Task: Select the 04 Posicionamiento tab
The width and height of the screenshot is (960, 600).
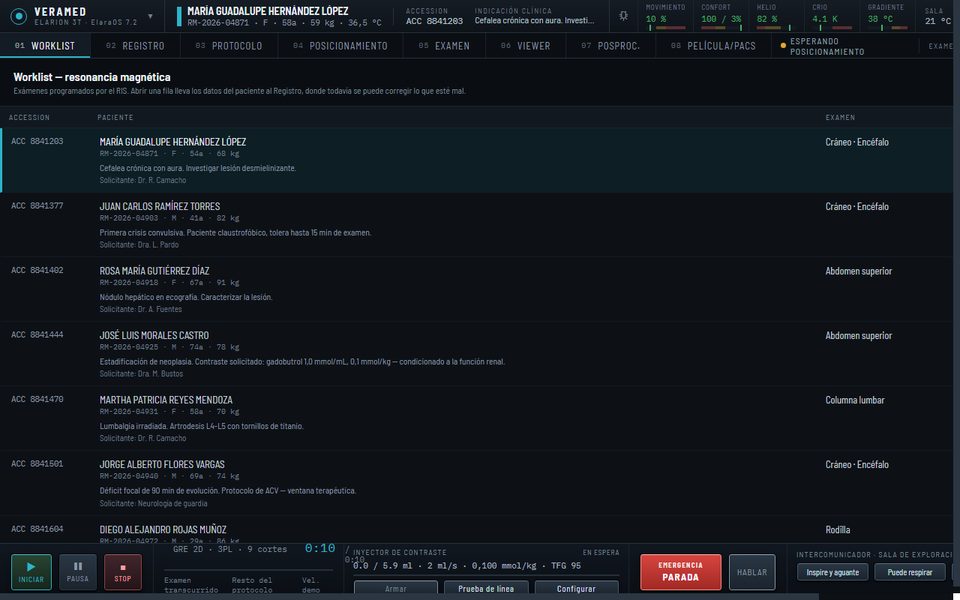Action: tap(340, 46)
